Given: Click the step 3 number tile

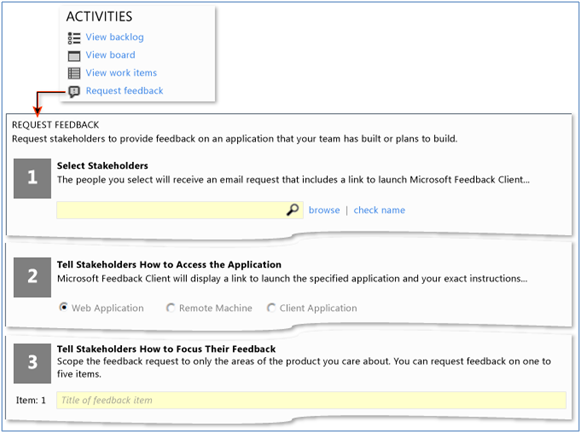Looking at the screenshot, I should point(32,363).
